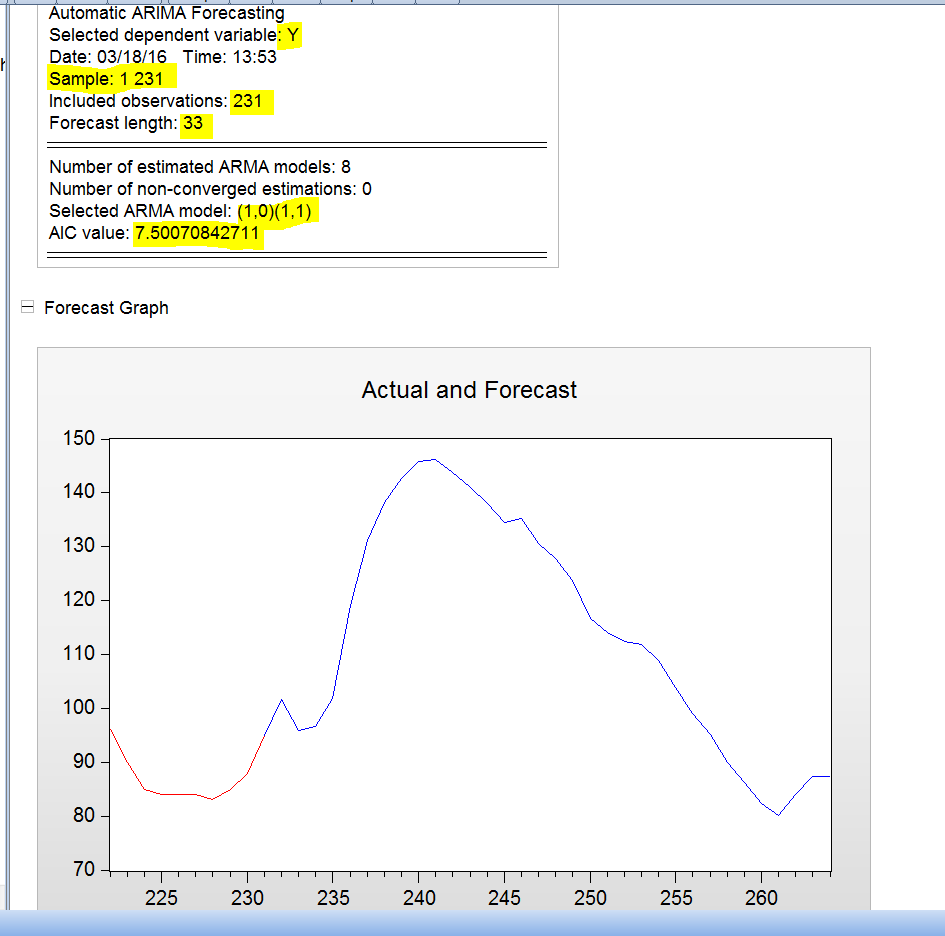Collapse the Forecast Graph section

pyautogui.click(x=27, y=307)
